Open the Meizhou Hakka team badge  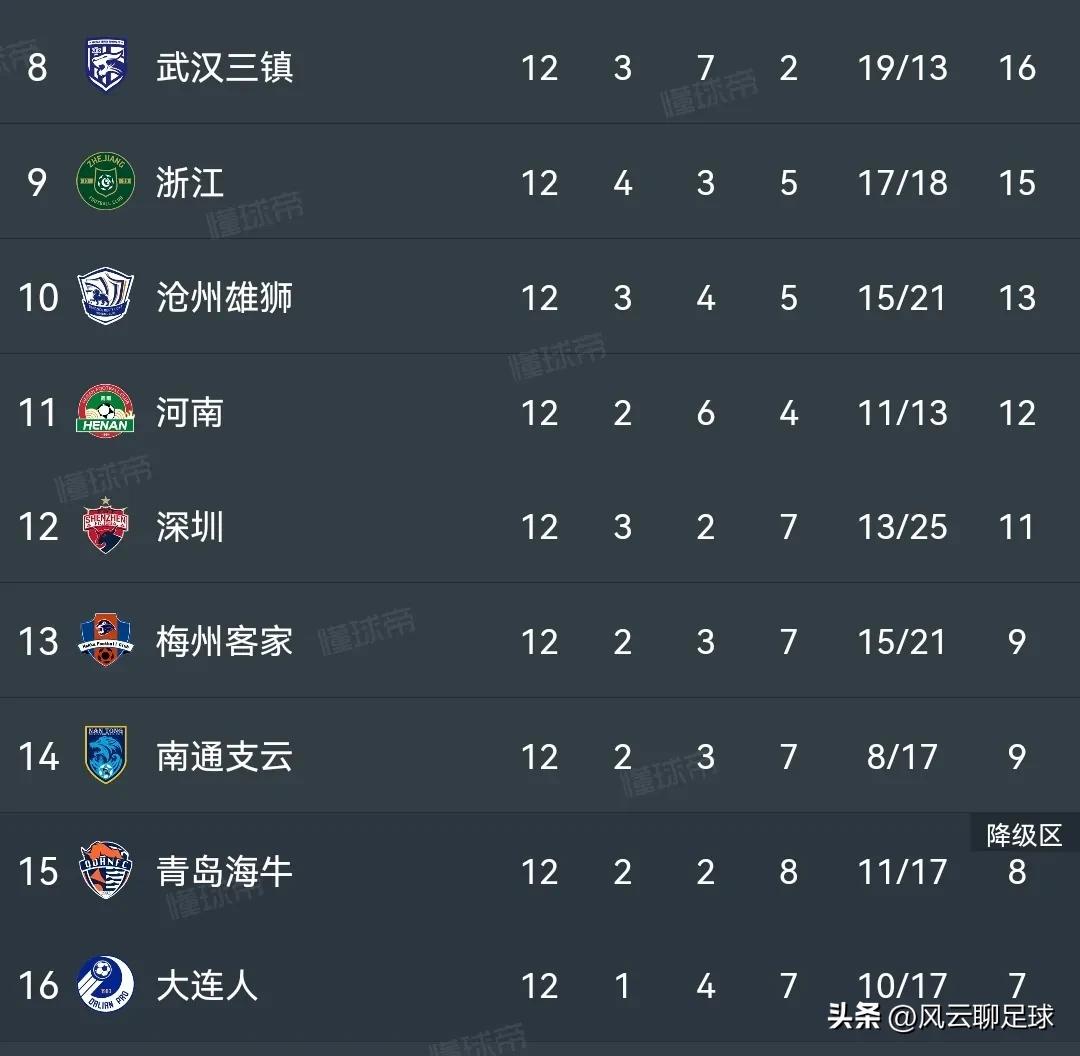coord(104,641)
